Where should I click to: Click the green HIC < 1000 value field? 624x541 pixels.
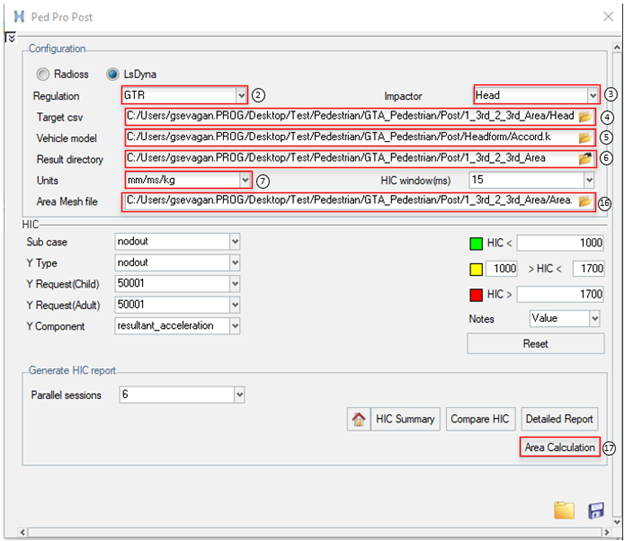coord(560,243)
